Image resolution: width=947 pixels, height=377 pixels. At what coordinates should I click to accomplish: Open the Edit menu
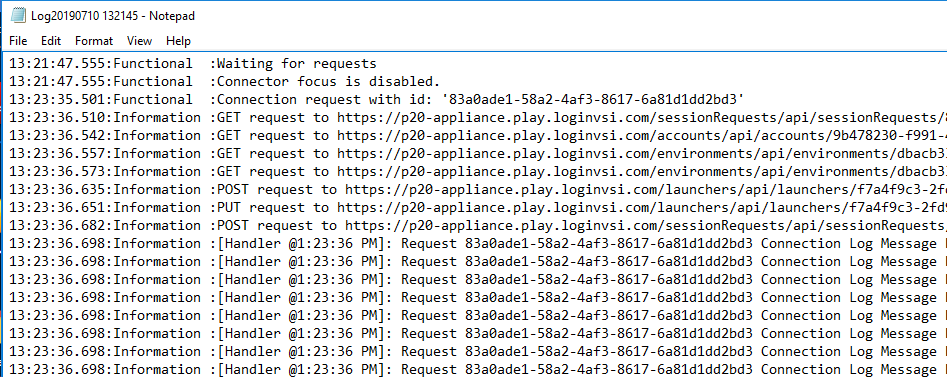click(51, 41)
